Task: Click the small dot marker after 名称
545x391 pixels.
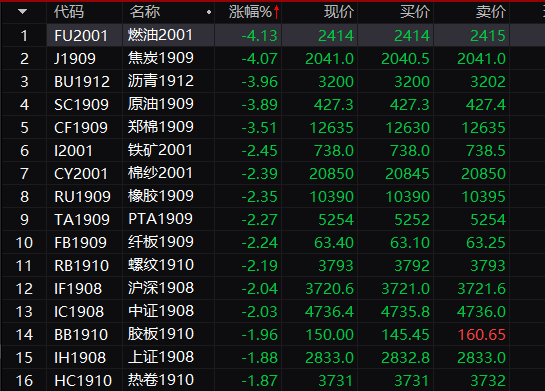Action: coord(209,12)
